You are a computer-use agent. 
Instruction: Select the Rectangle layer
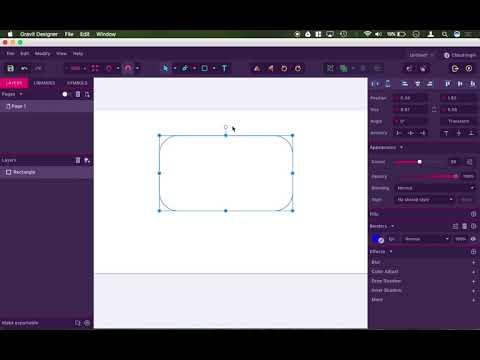[x=47, y=172]
